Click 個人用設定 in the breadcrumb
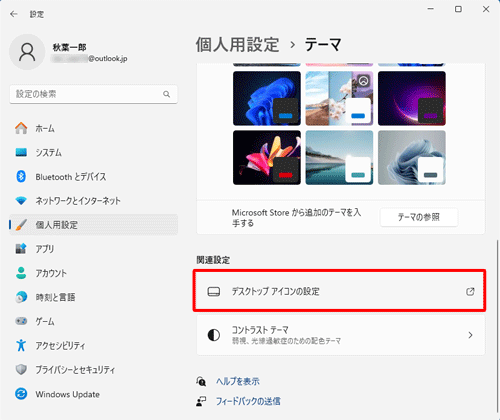500x420 pixels. 237,45
